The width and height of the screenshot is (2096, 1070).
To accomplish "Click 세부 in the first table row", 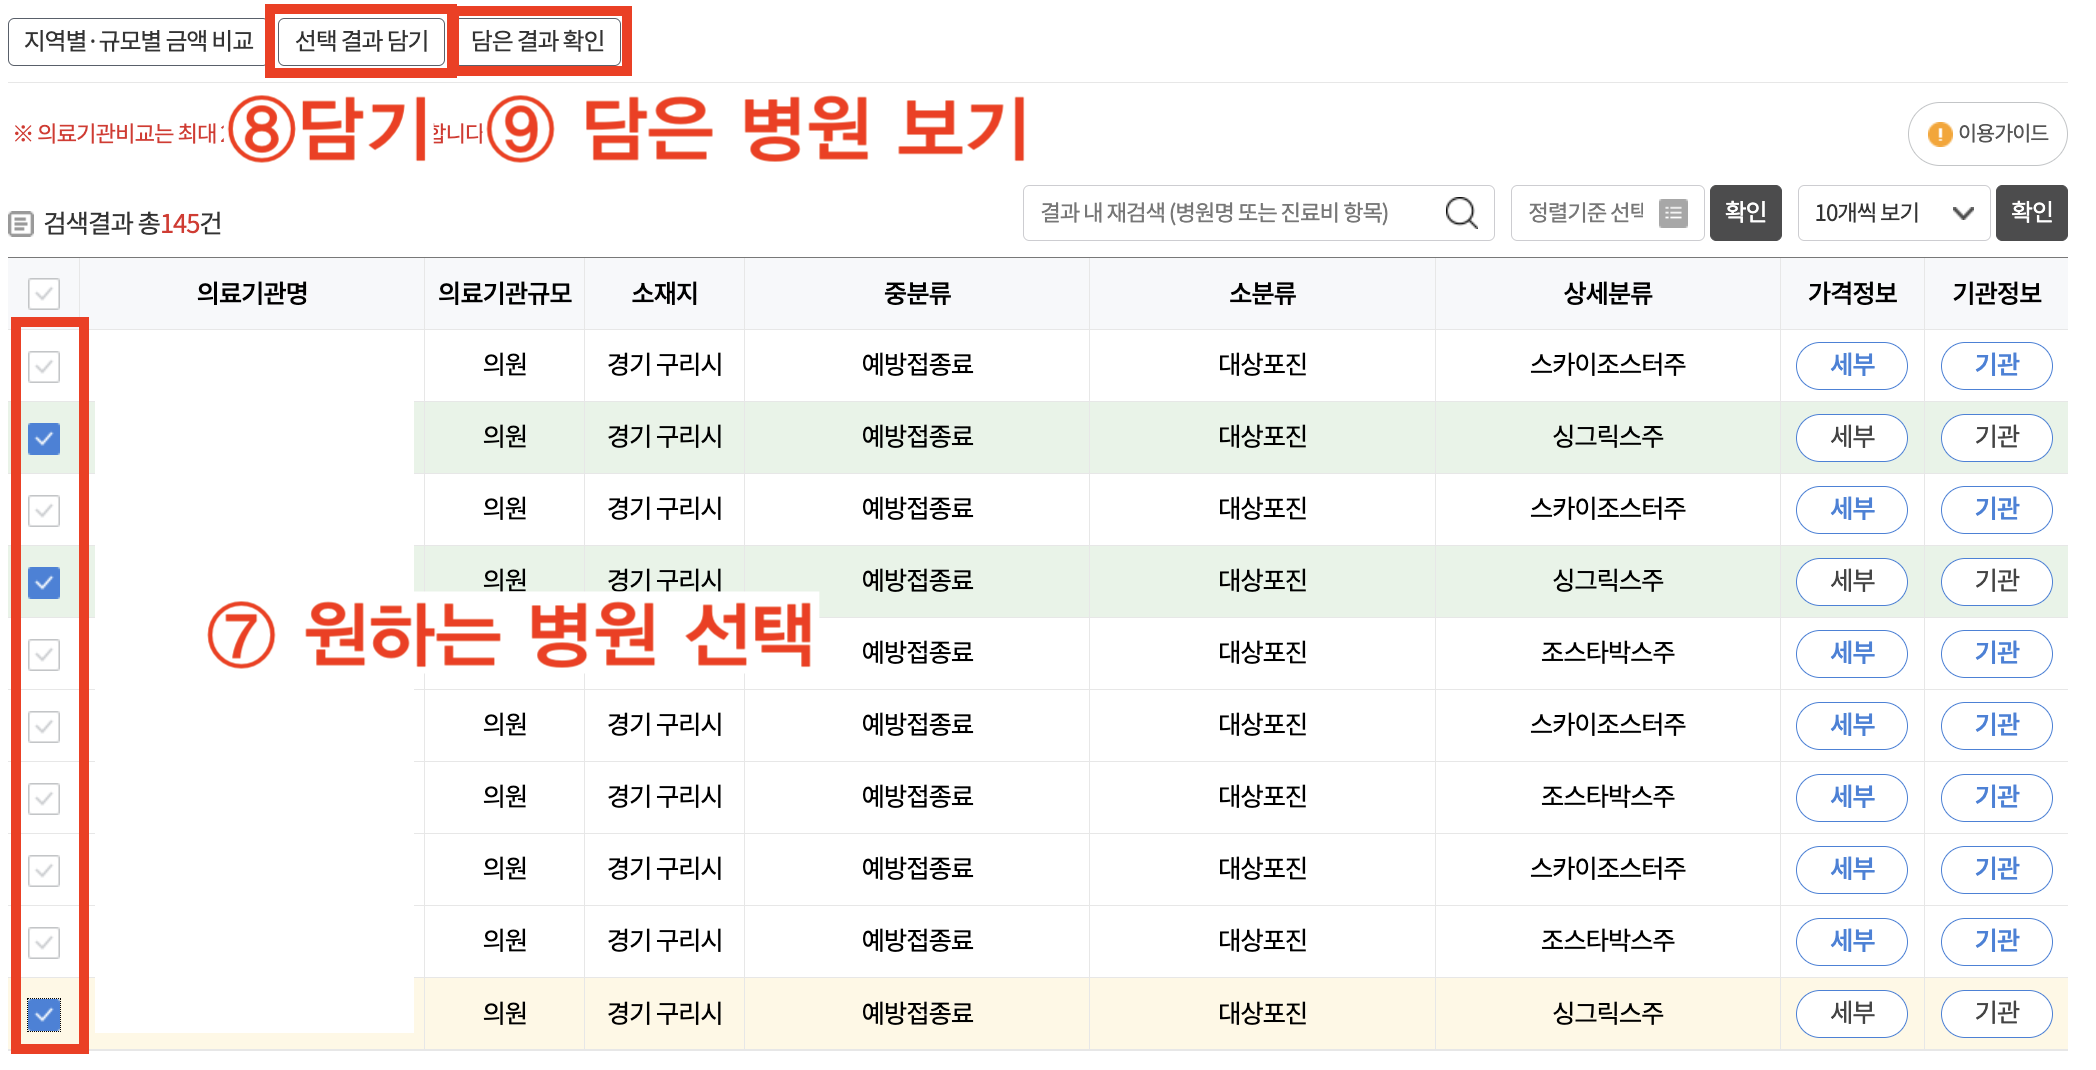I will pos(1852,366).
